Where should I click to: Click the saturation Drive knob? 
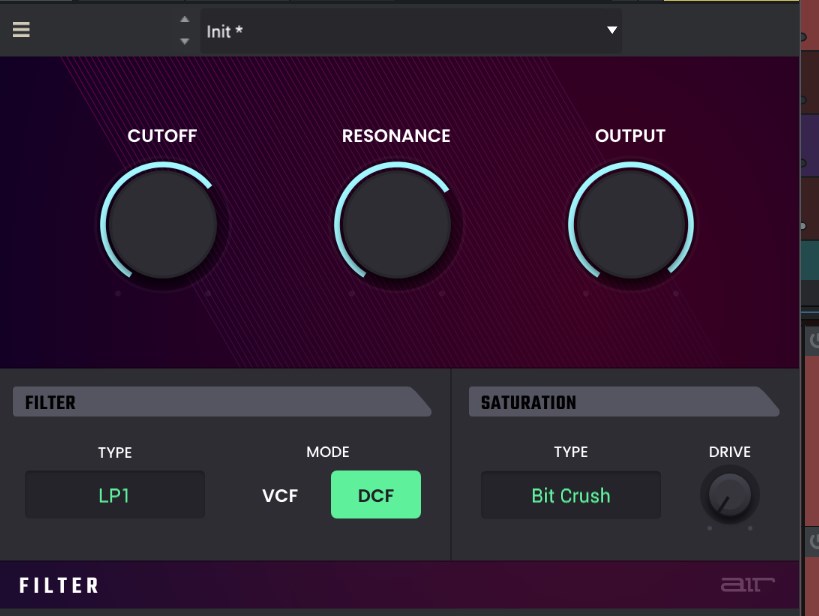[x=729, y=495]
